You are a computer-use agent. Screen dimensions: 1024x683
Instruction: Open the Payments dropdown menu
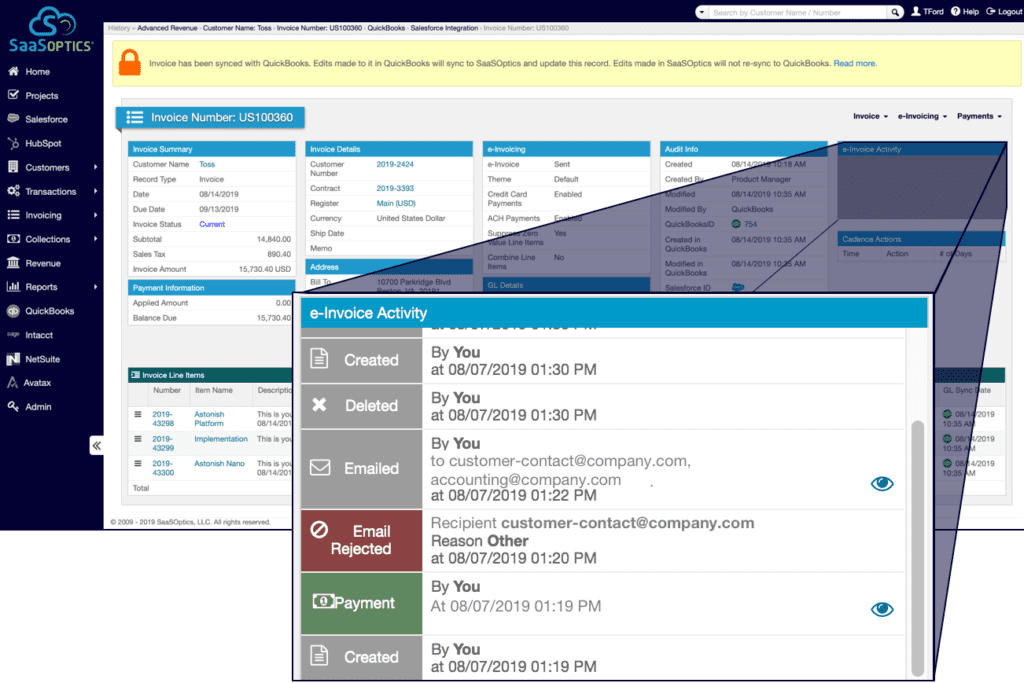pos(979,116)
